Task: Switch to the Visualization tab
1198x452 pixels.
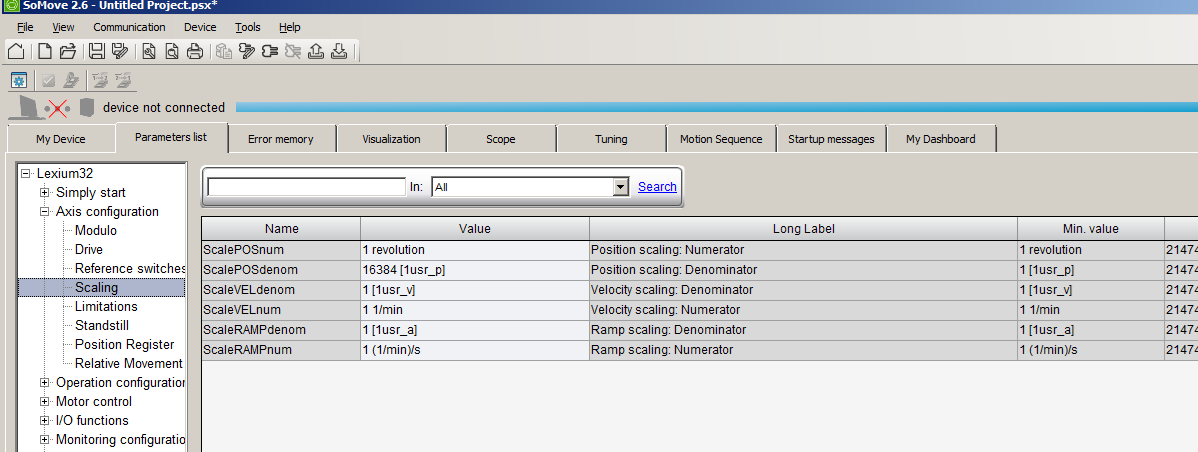Action: (x=391, y=139)
